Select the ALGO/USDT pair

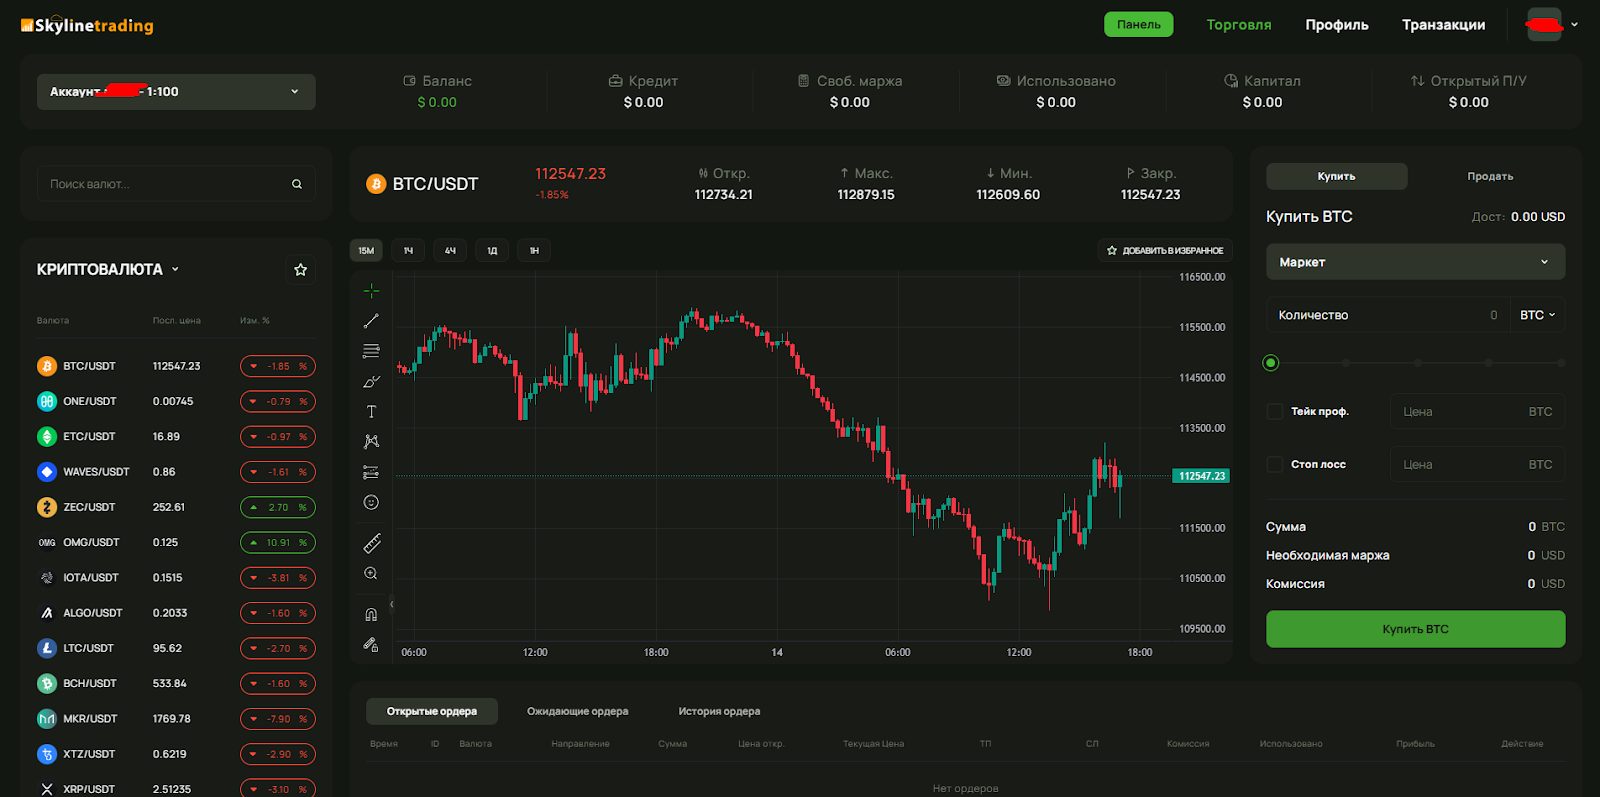pos(176,613)
